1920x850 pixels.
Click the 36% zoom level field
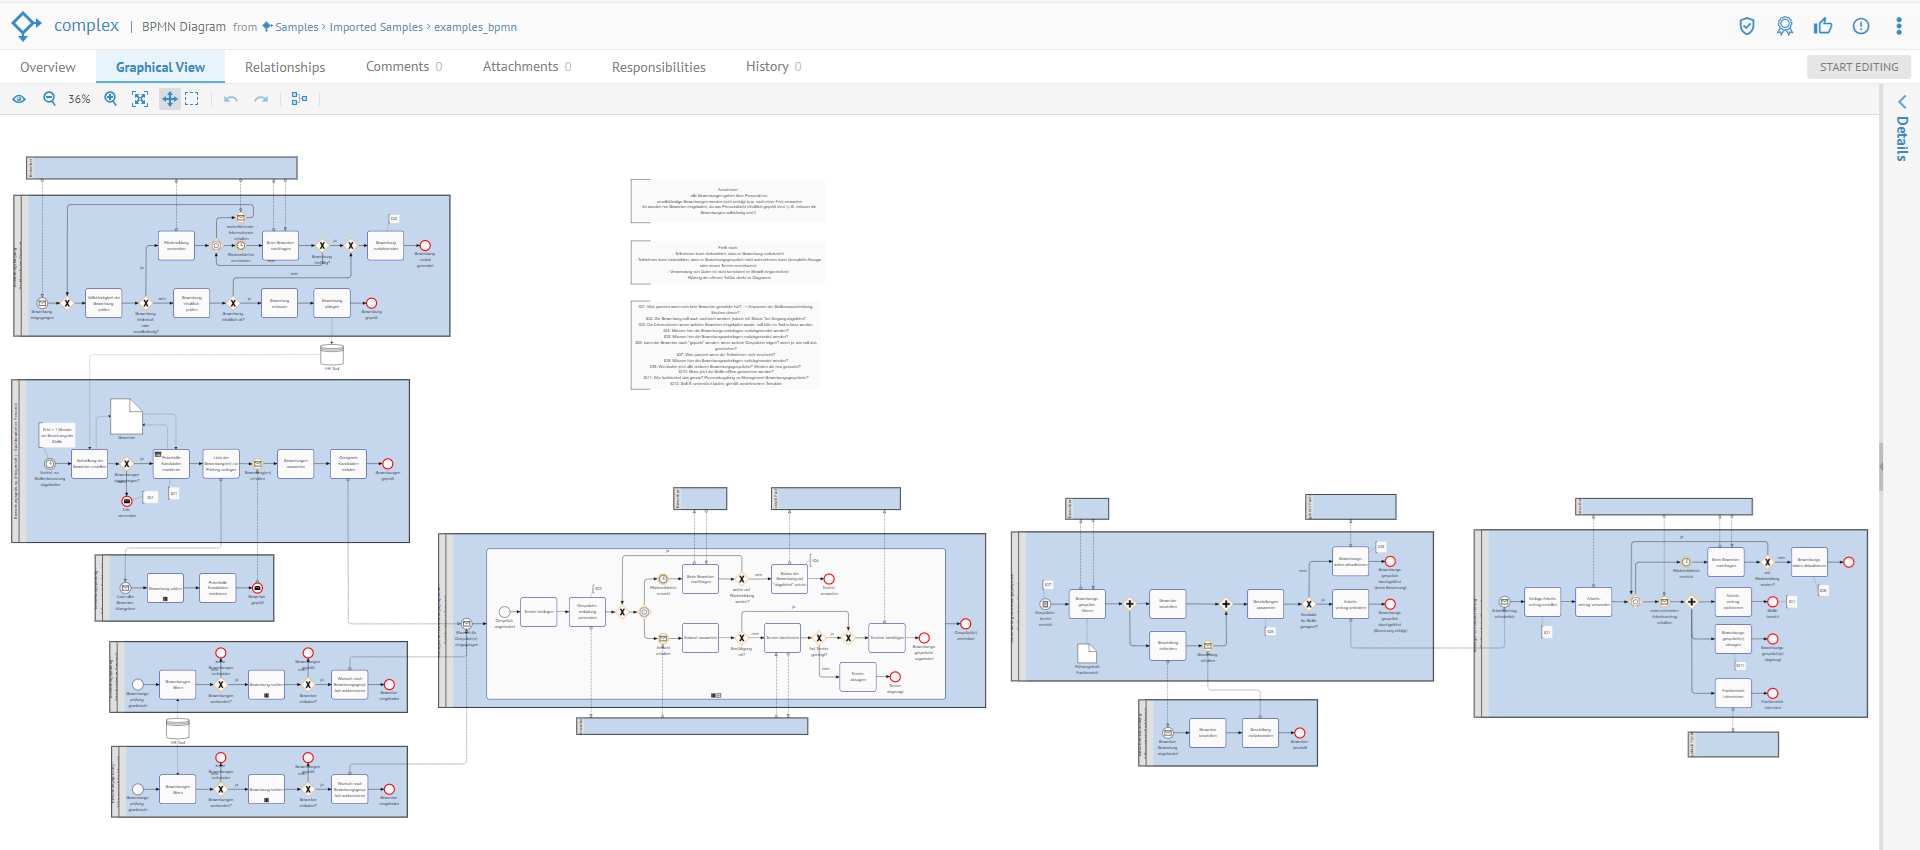point(79,99)
